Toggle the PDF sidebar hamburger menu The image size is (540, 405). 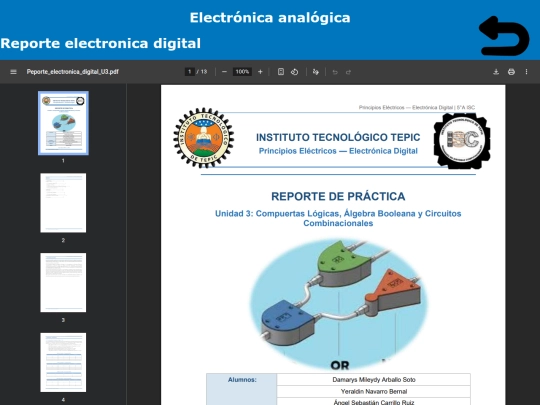tap(13, 72)
